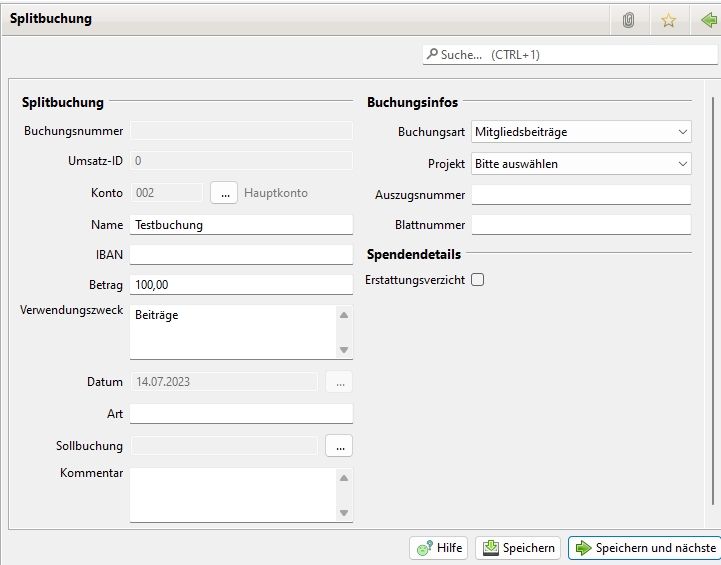Image resolution: width=721 pixels, height=565 pixels.
Task: Click the Speichern save button
Action: point(519,548)
